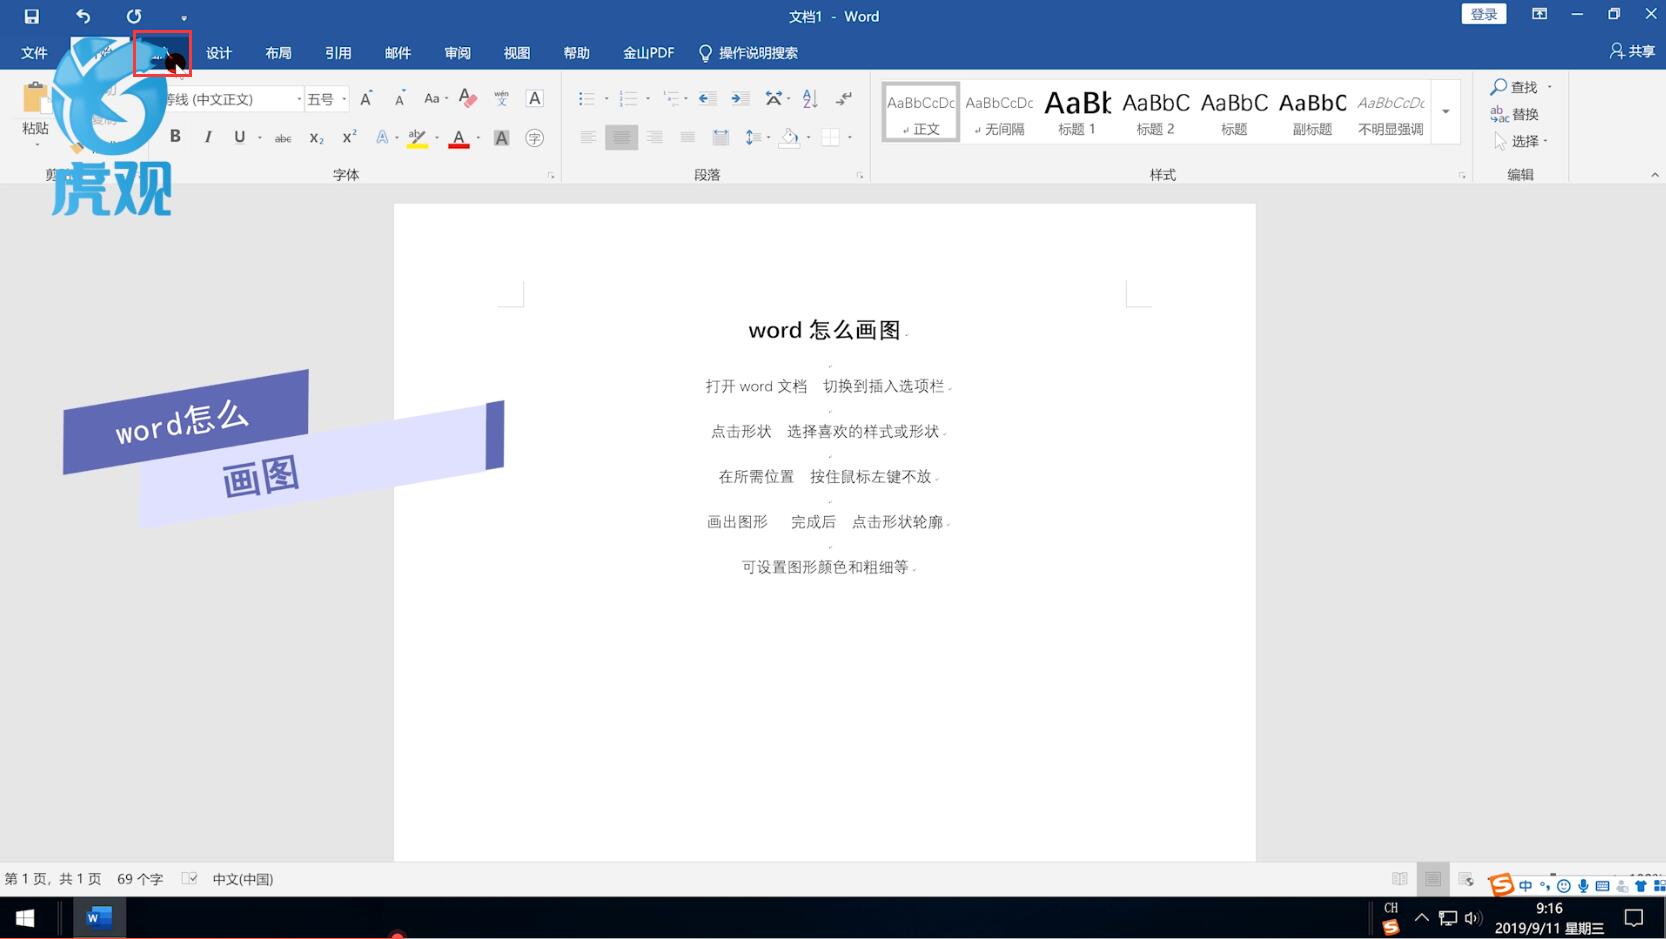The width and height of the screenshot is (1666, 939).
Task: Apply the 无间隔 style
Action: click(999, 112)
